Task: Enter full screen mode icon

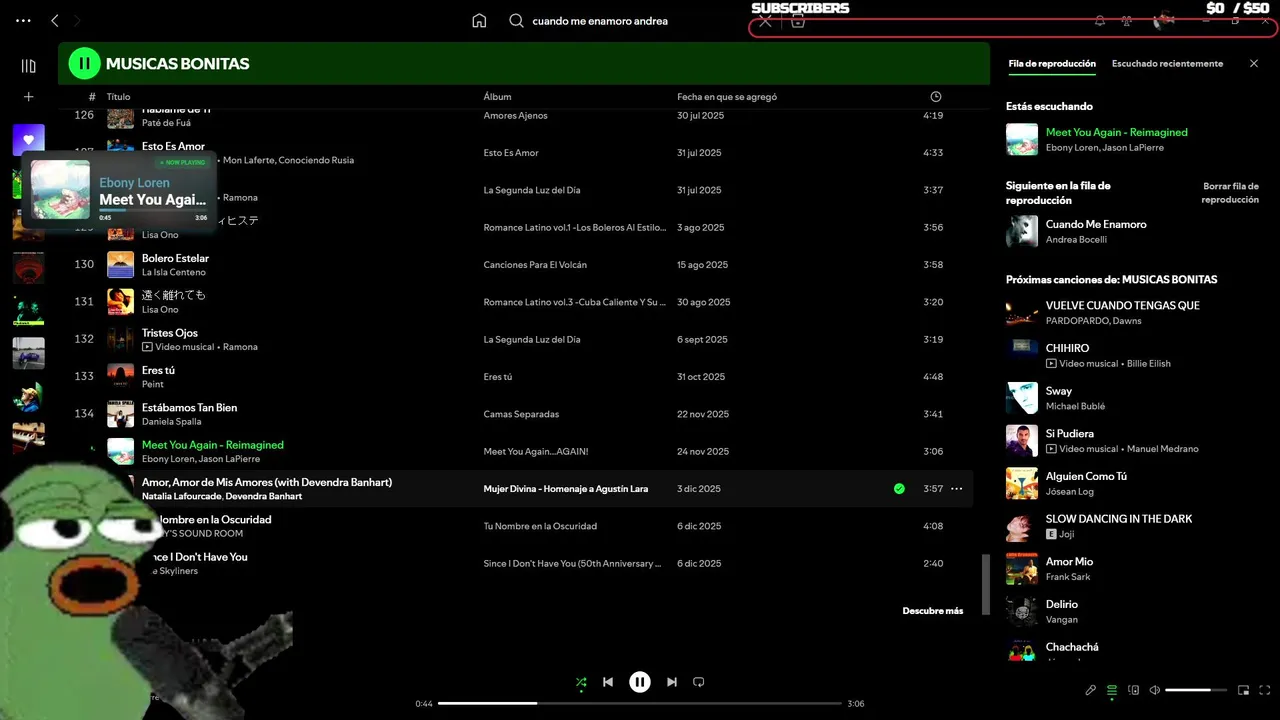Action: [x=1265, y=690]
